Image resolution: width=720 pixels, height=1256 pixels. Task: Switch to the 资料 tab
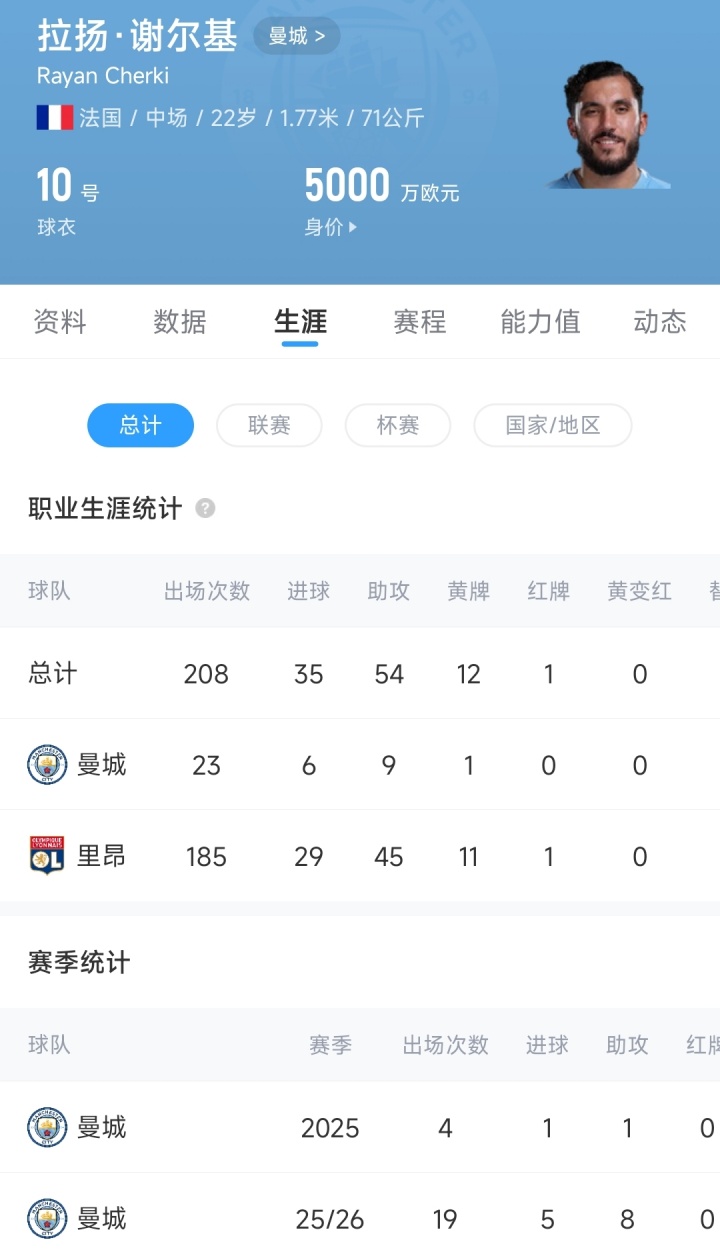60,322
